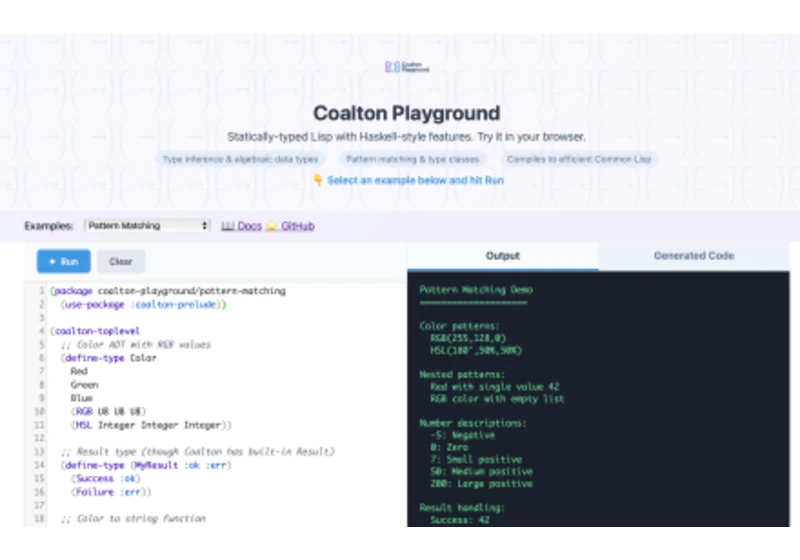Click the star icon beside GitHub

(x=272, y=226)
